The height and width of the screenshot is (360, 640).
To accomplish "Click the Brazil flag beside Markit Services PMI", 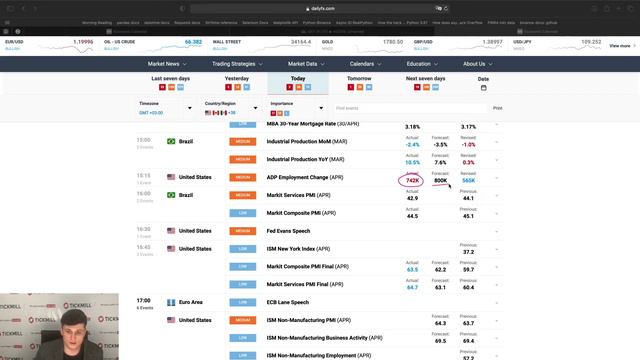I will [171, 195].
